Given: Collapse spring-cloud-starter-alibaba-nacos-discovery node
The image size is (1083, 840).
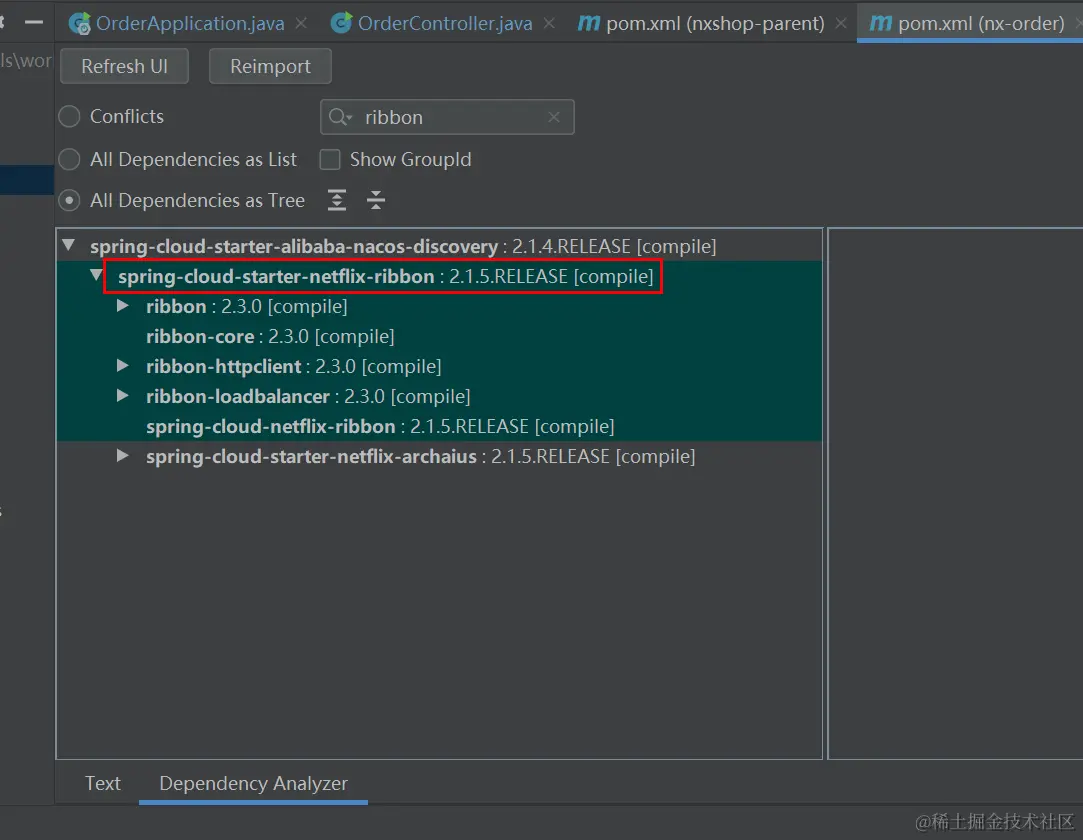Looking at the screenshot, I should tap(68, 245).
